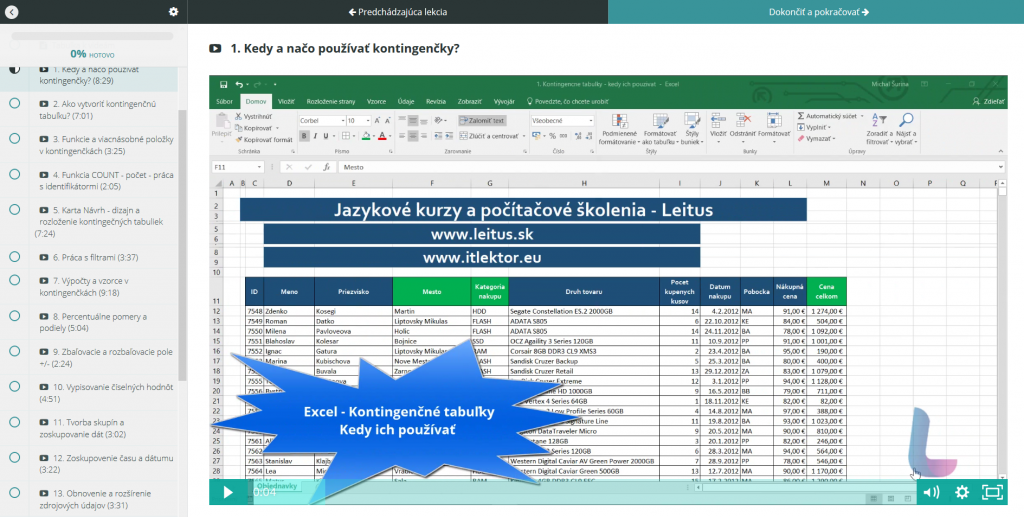Open lesson '4. Funkcia COUNT - počet'
The height and width of the screenshot is (517, 1024).
pyautogui.click(x=106, y=181)
